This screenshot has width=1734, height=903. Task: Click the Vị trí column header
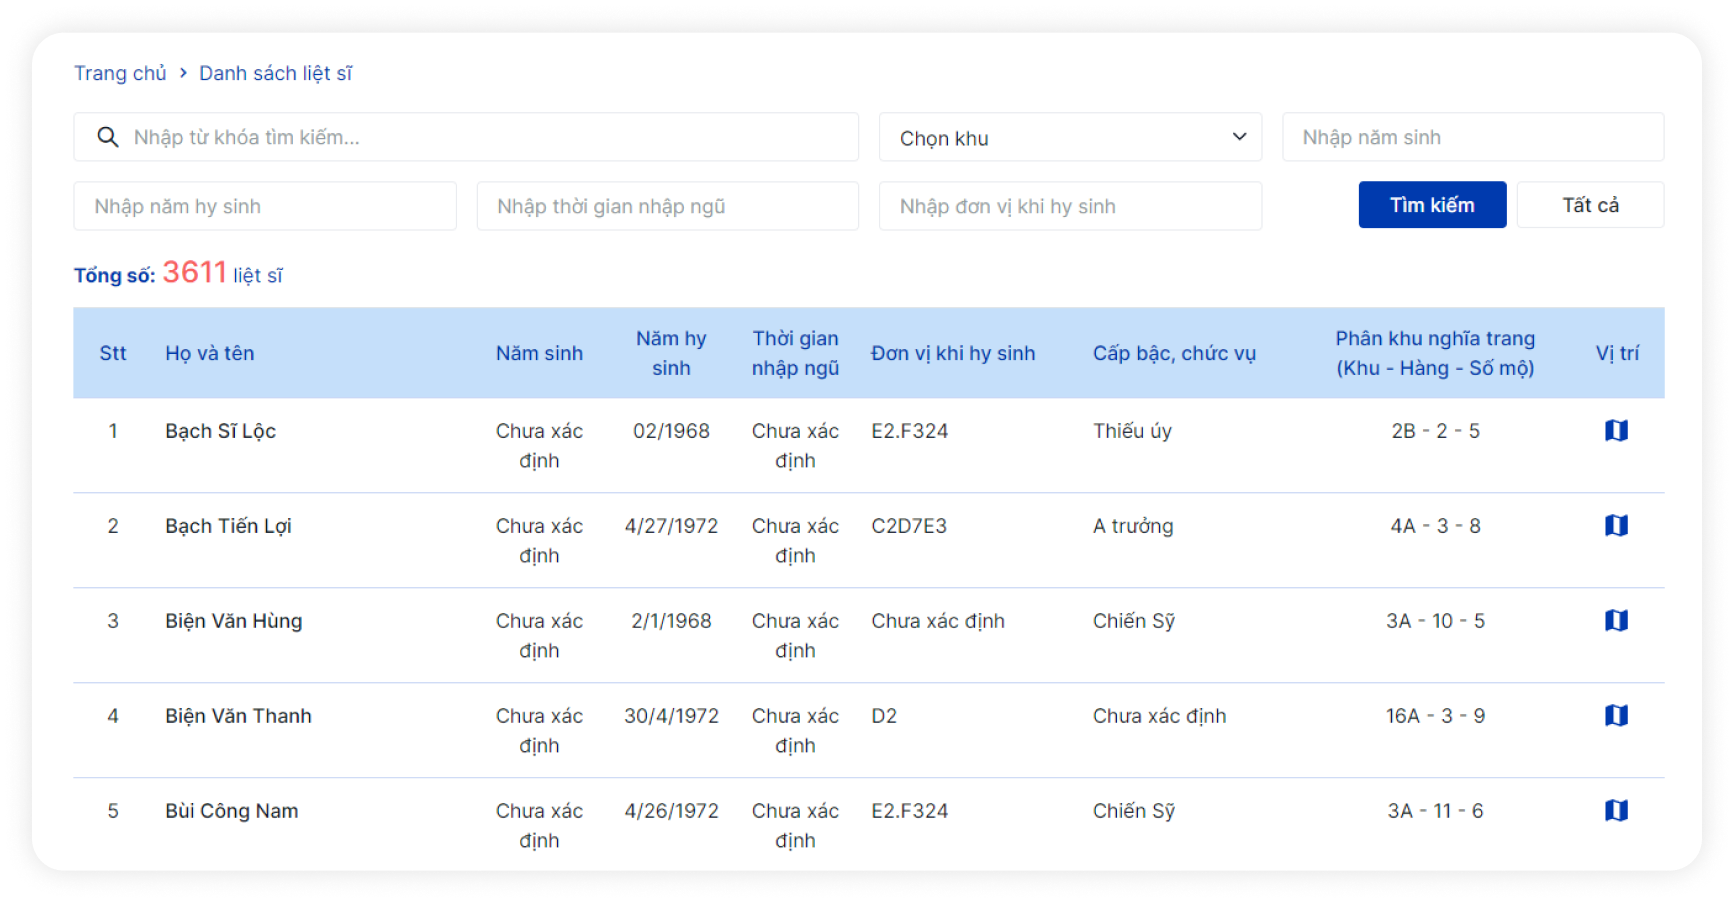tap(1617, 353)
